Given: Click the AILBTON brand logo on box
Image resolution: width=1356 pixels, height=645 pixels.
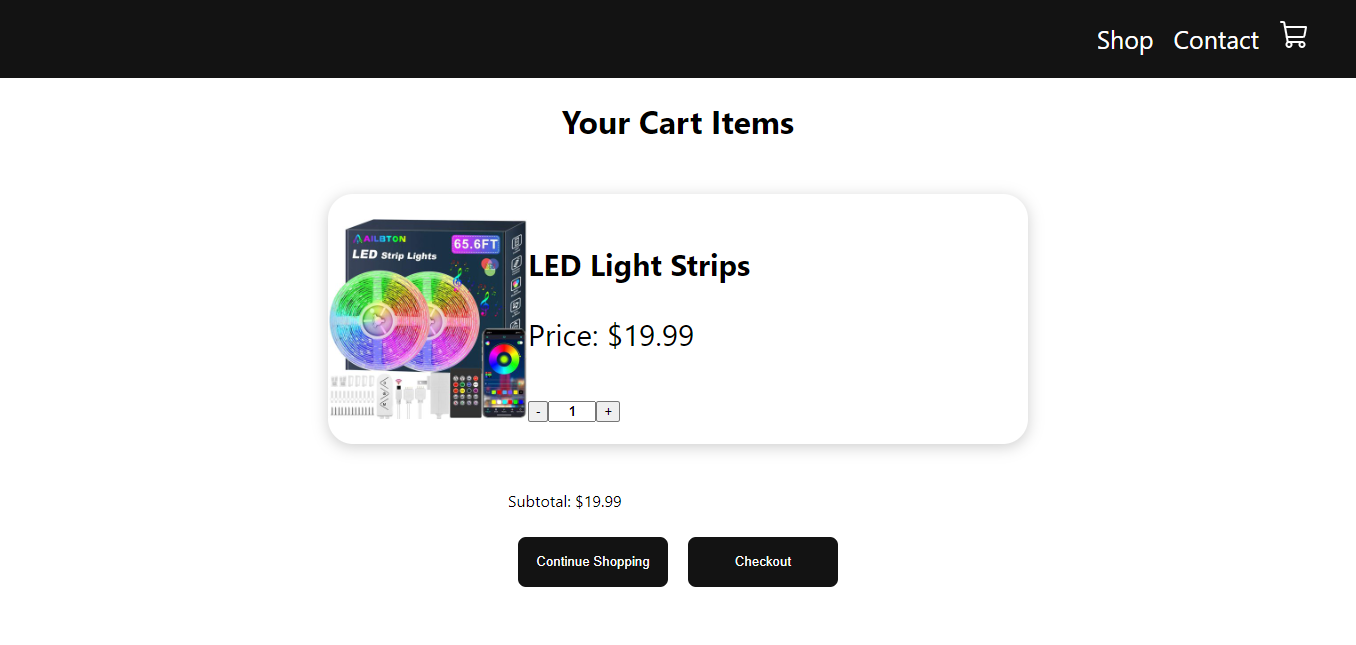Looking at the screenshot, I should pos(380,240).
